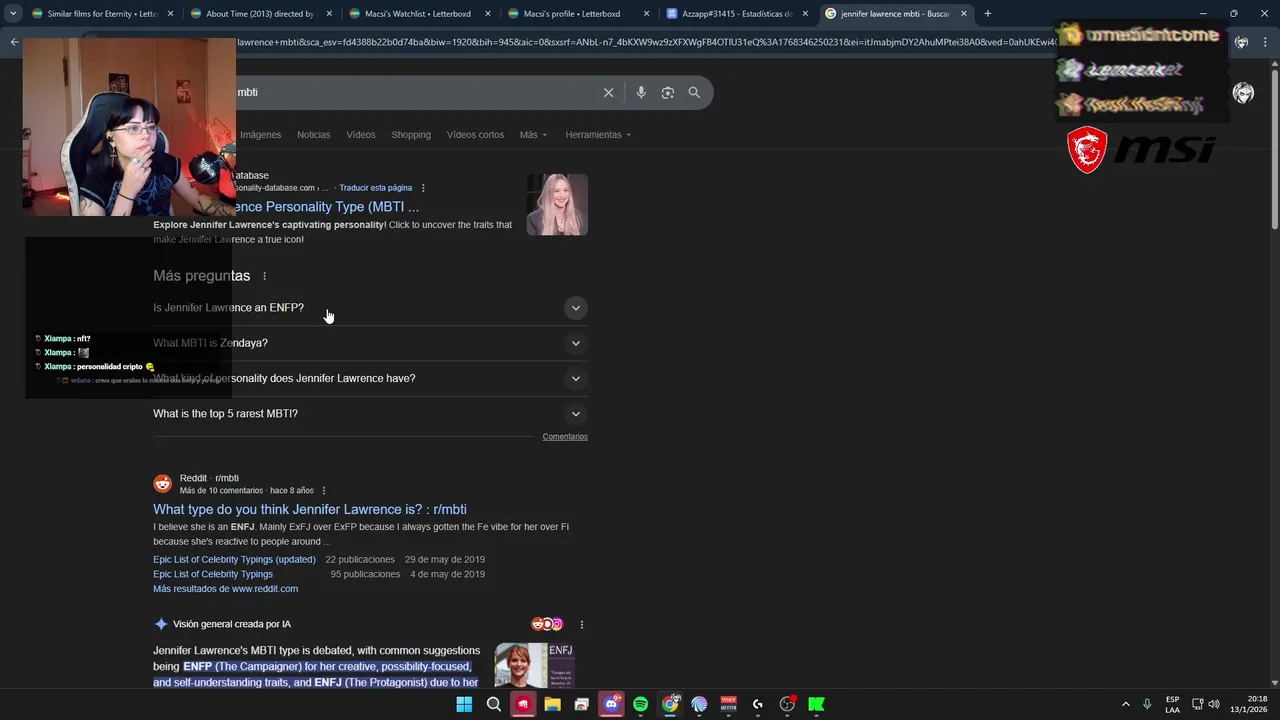1280x720 pixels.
Task: Open "Epic List of Celebrity Typings (updated)" link
Action: click(234, 560)
